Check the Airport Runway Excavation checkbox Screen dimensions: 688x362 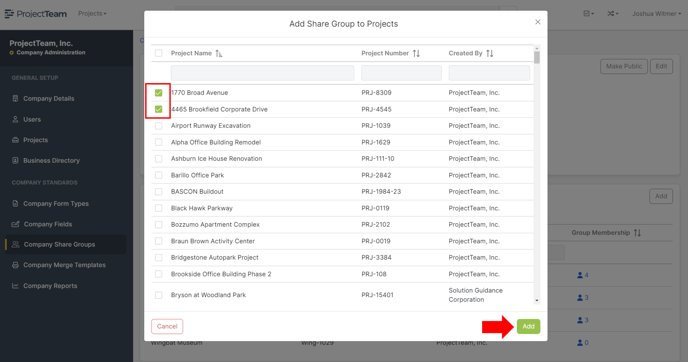158,126
